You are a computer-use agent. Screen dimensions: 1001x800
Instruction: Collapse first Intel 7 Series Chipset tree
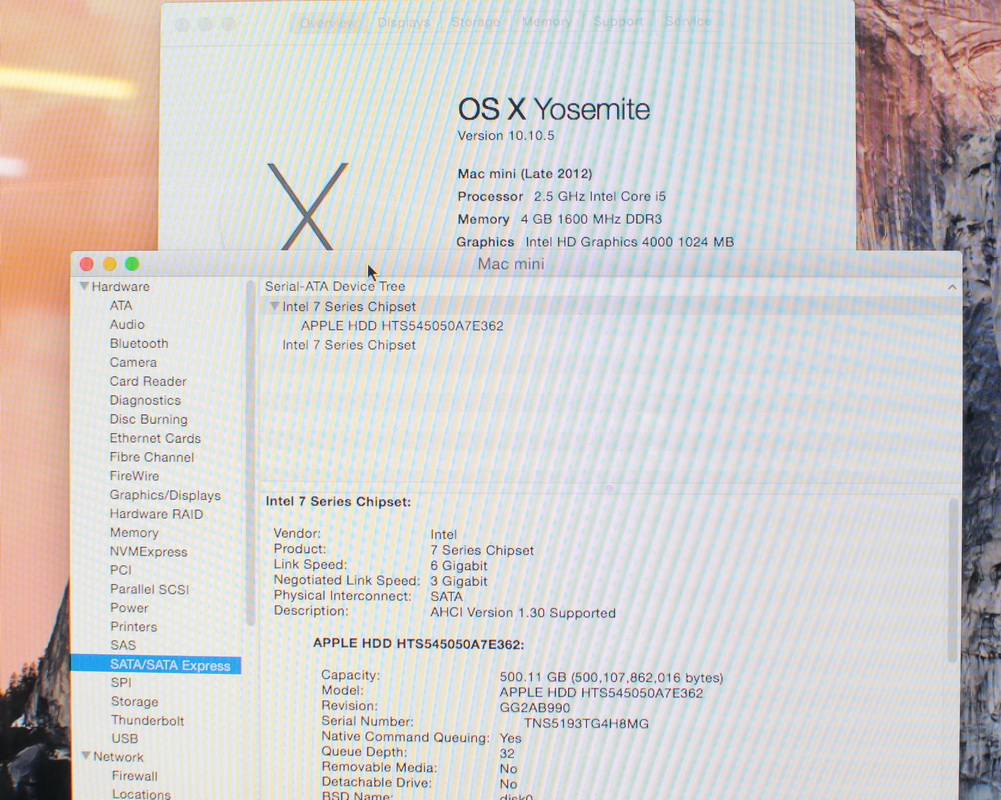pyautogui.click(x=274, y=306)
